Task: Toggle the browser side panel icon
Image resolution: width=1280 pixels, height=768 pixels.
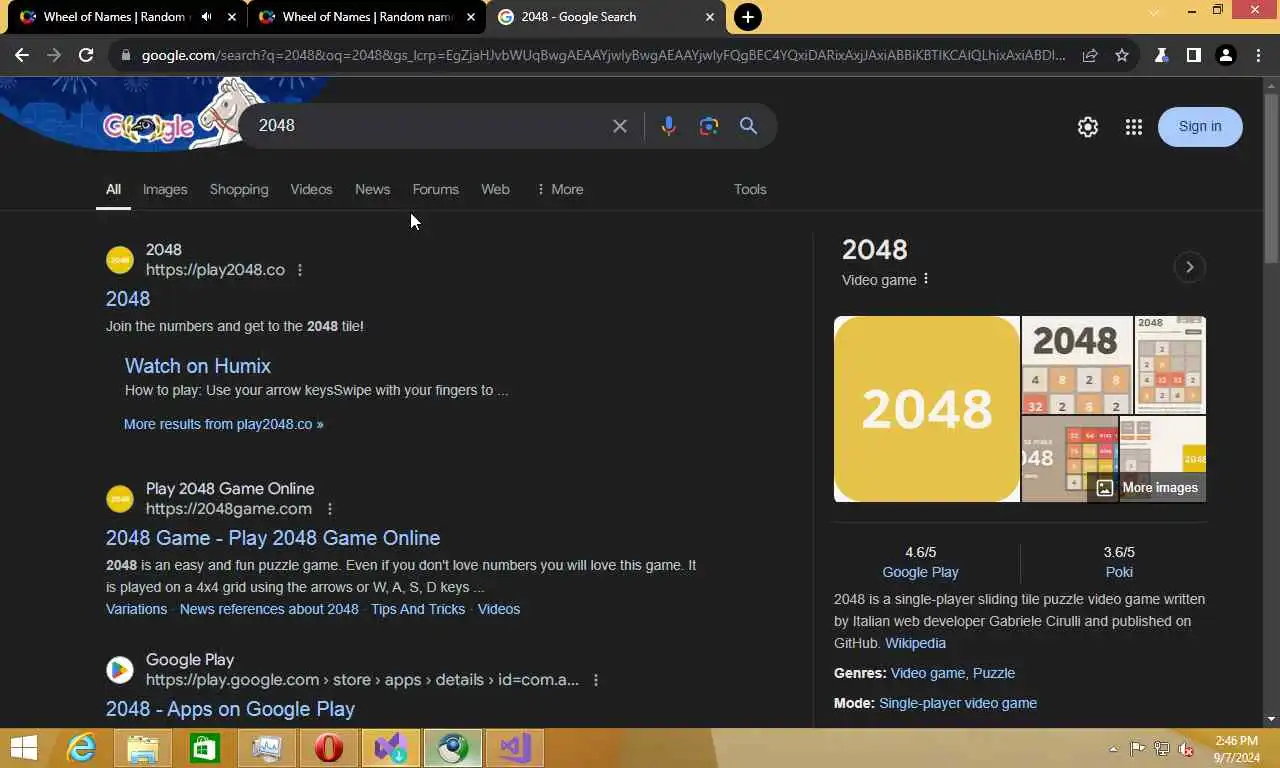Action: [x=1193, y=56]
